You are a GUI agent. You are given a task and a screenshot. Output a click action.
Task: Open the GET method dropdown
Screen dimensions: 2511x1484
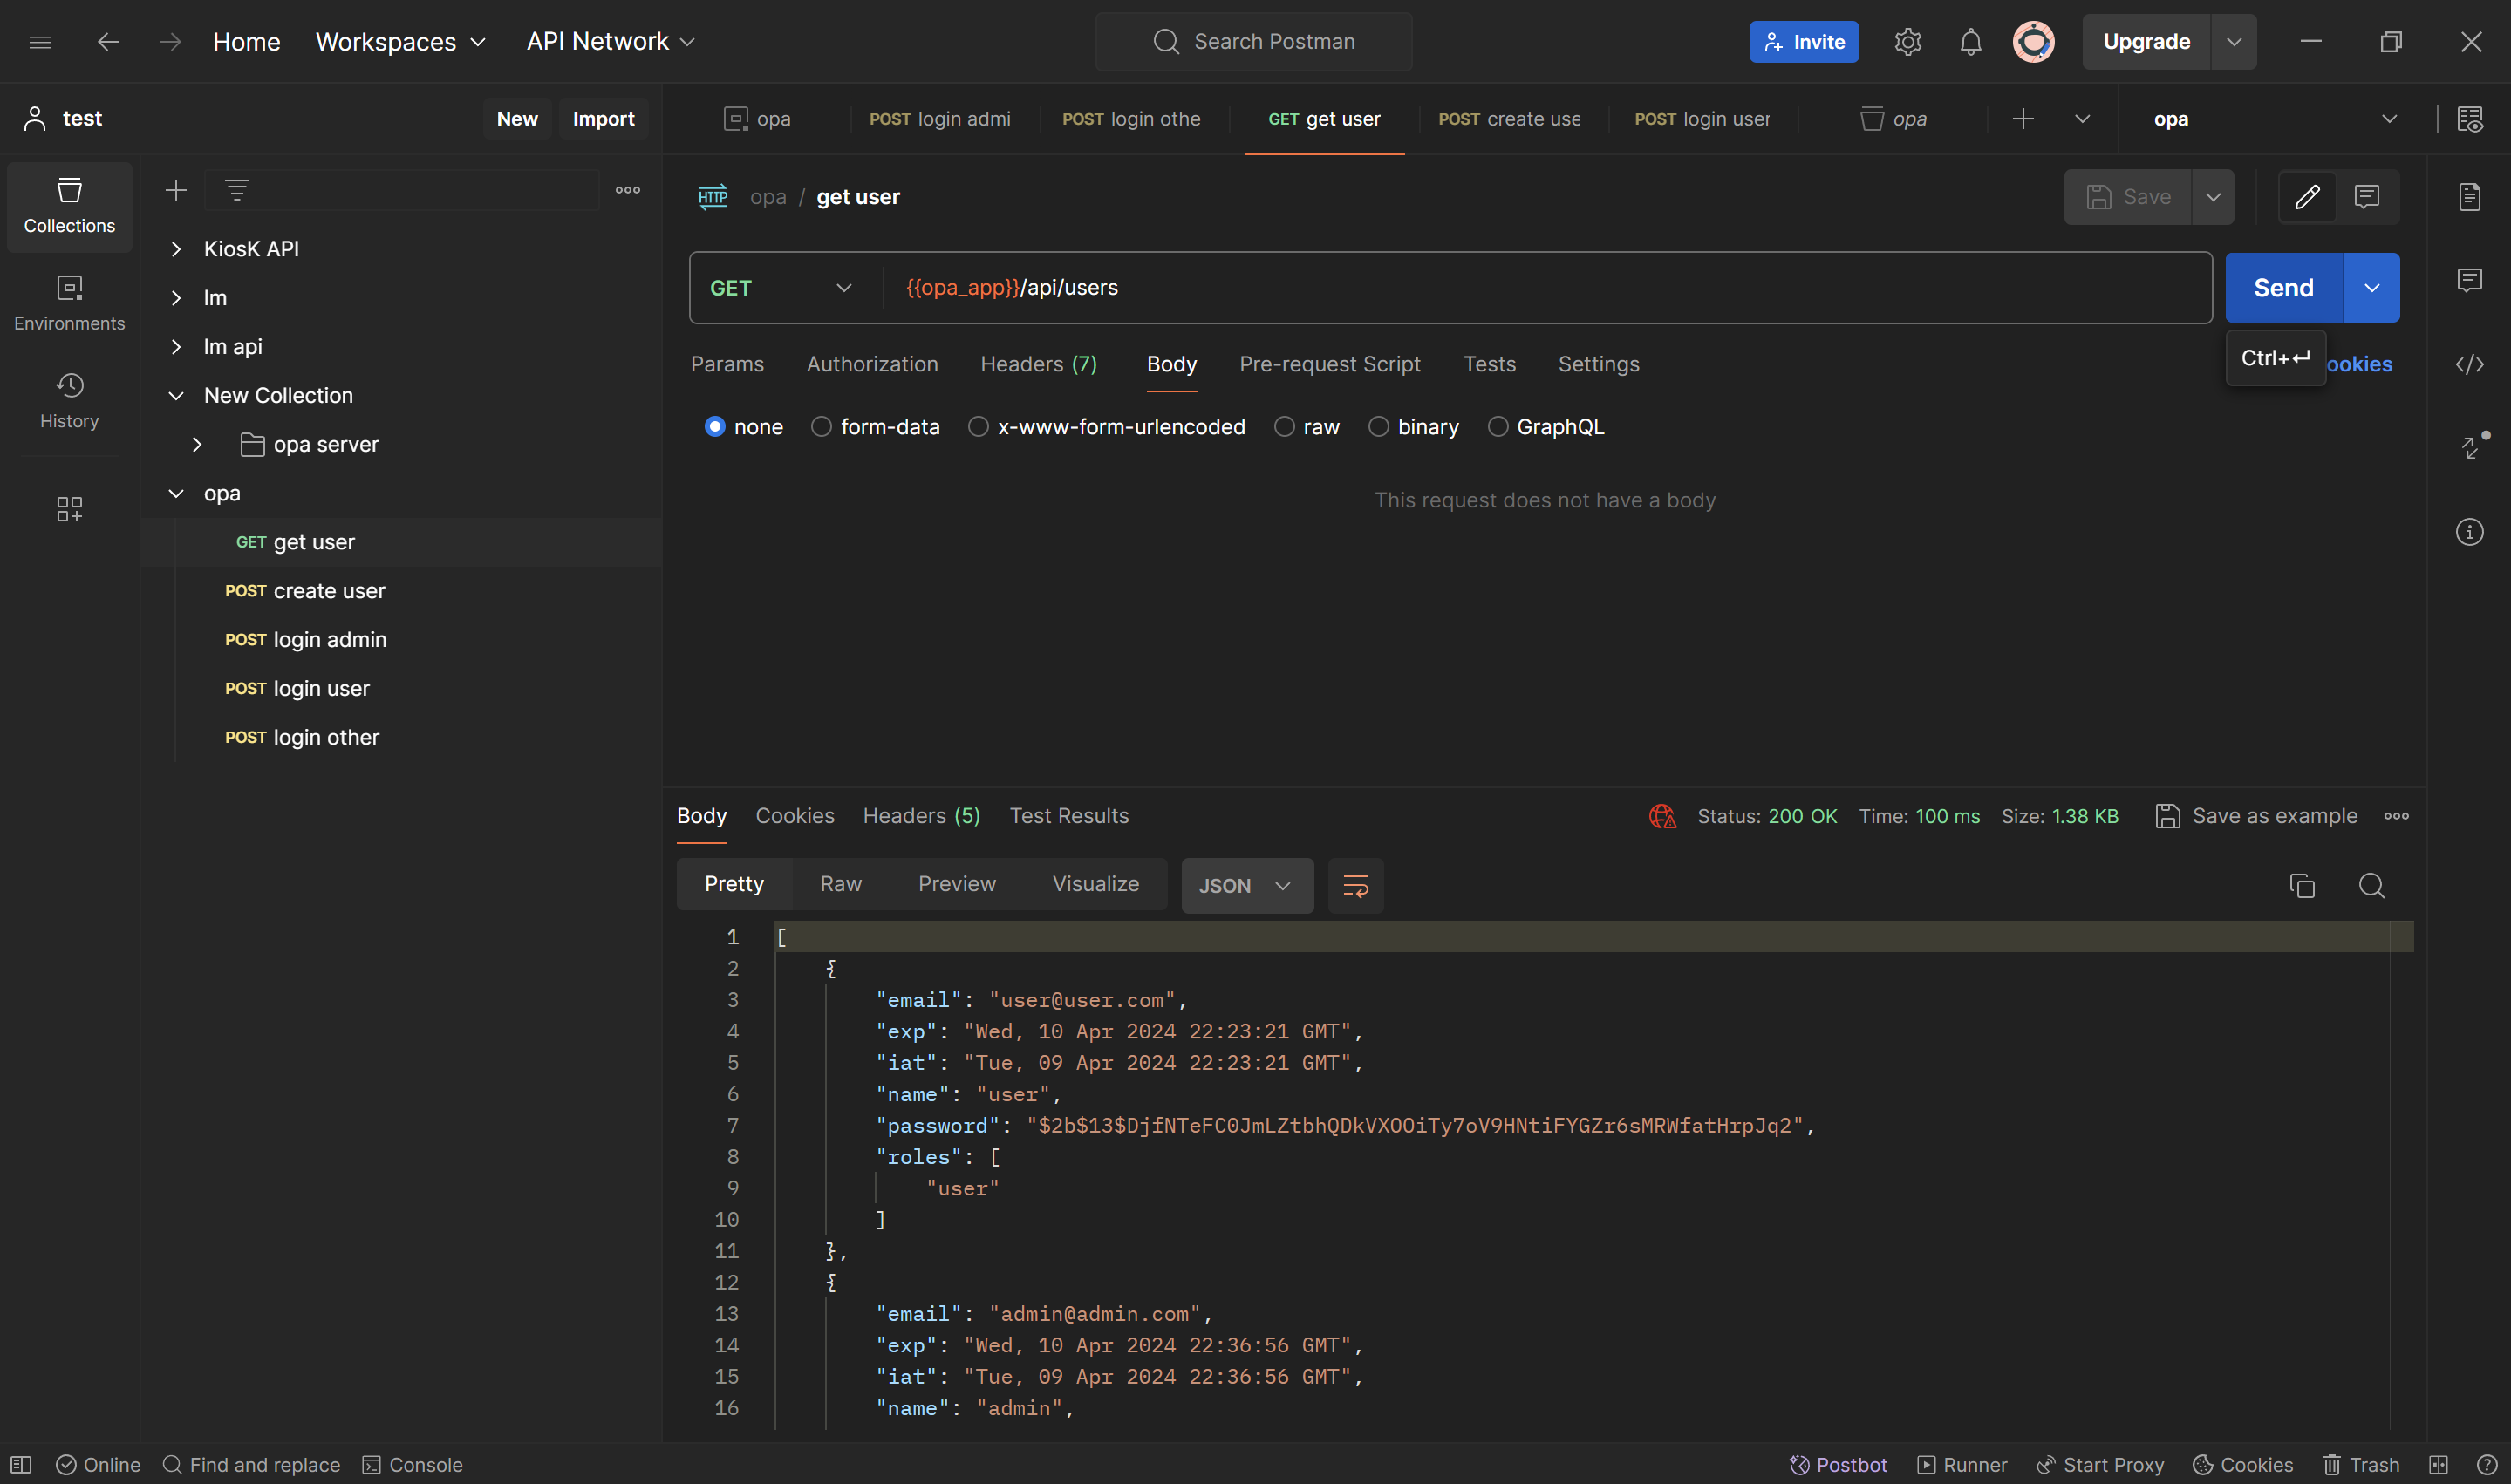coord(781,288)
